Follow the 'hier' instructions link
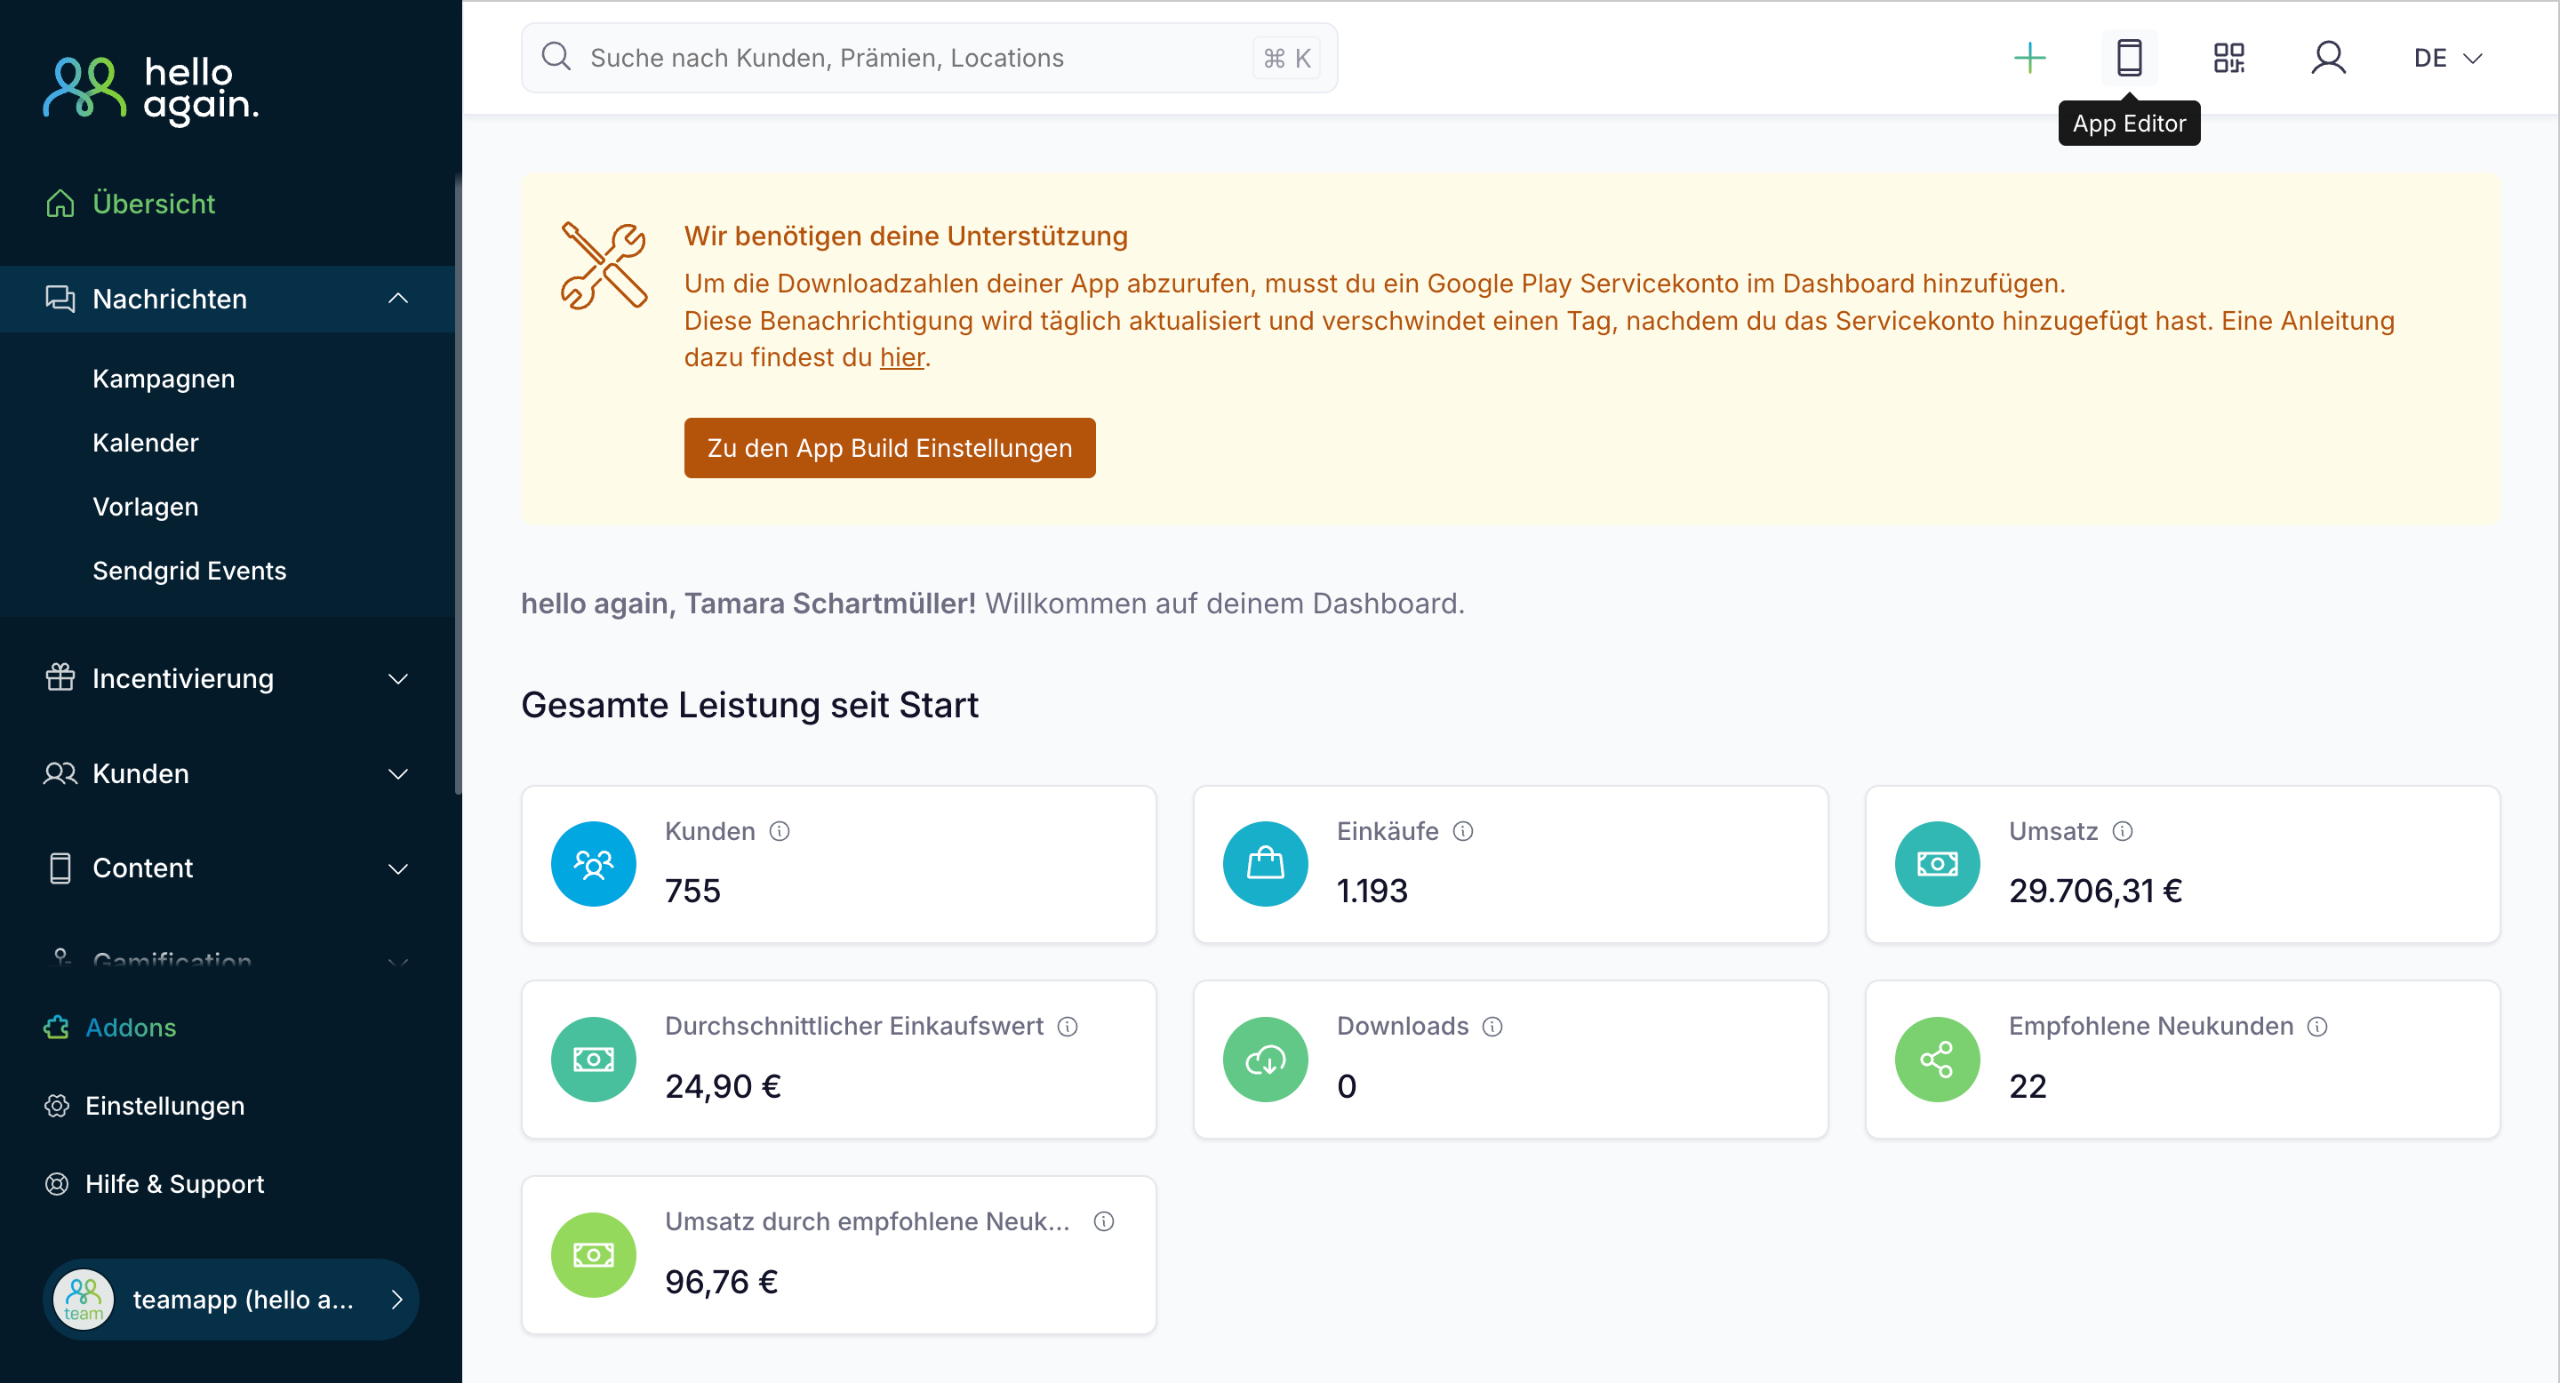The height and width of the screenshot is (1383, 2560). pos(901,358)
